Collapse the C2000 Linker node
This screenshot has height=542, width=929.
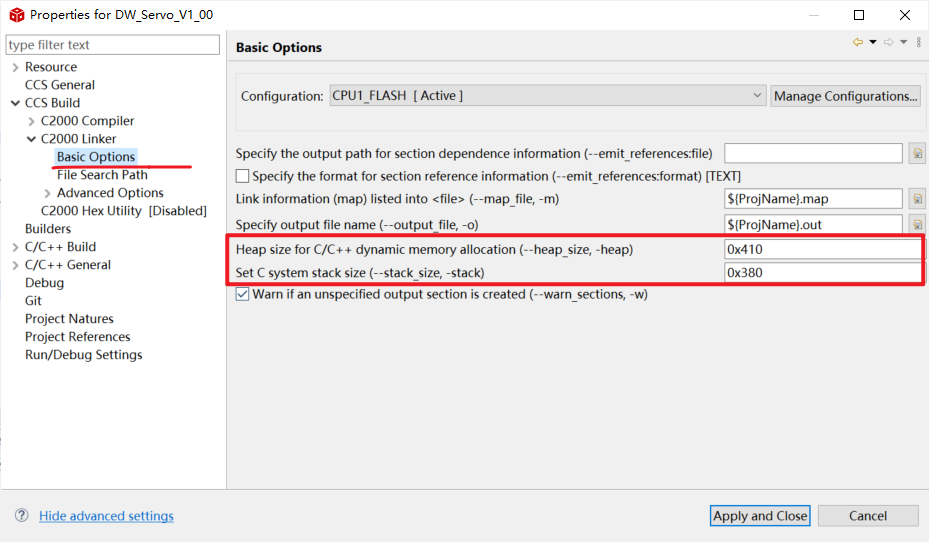coord(31,139)
